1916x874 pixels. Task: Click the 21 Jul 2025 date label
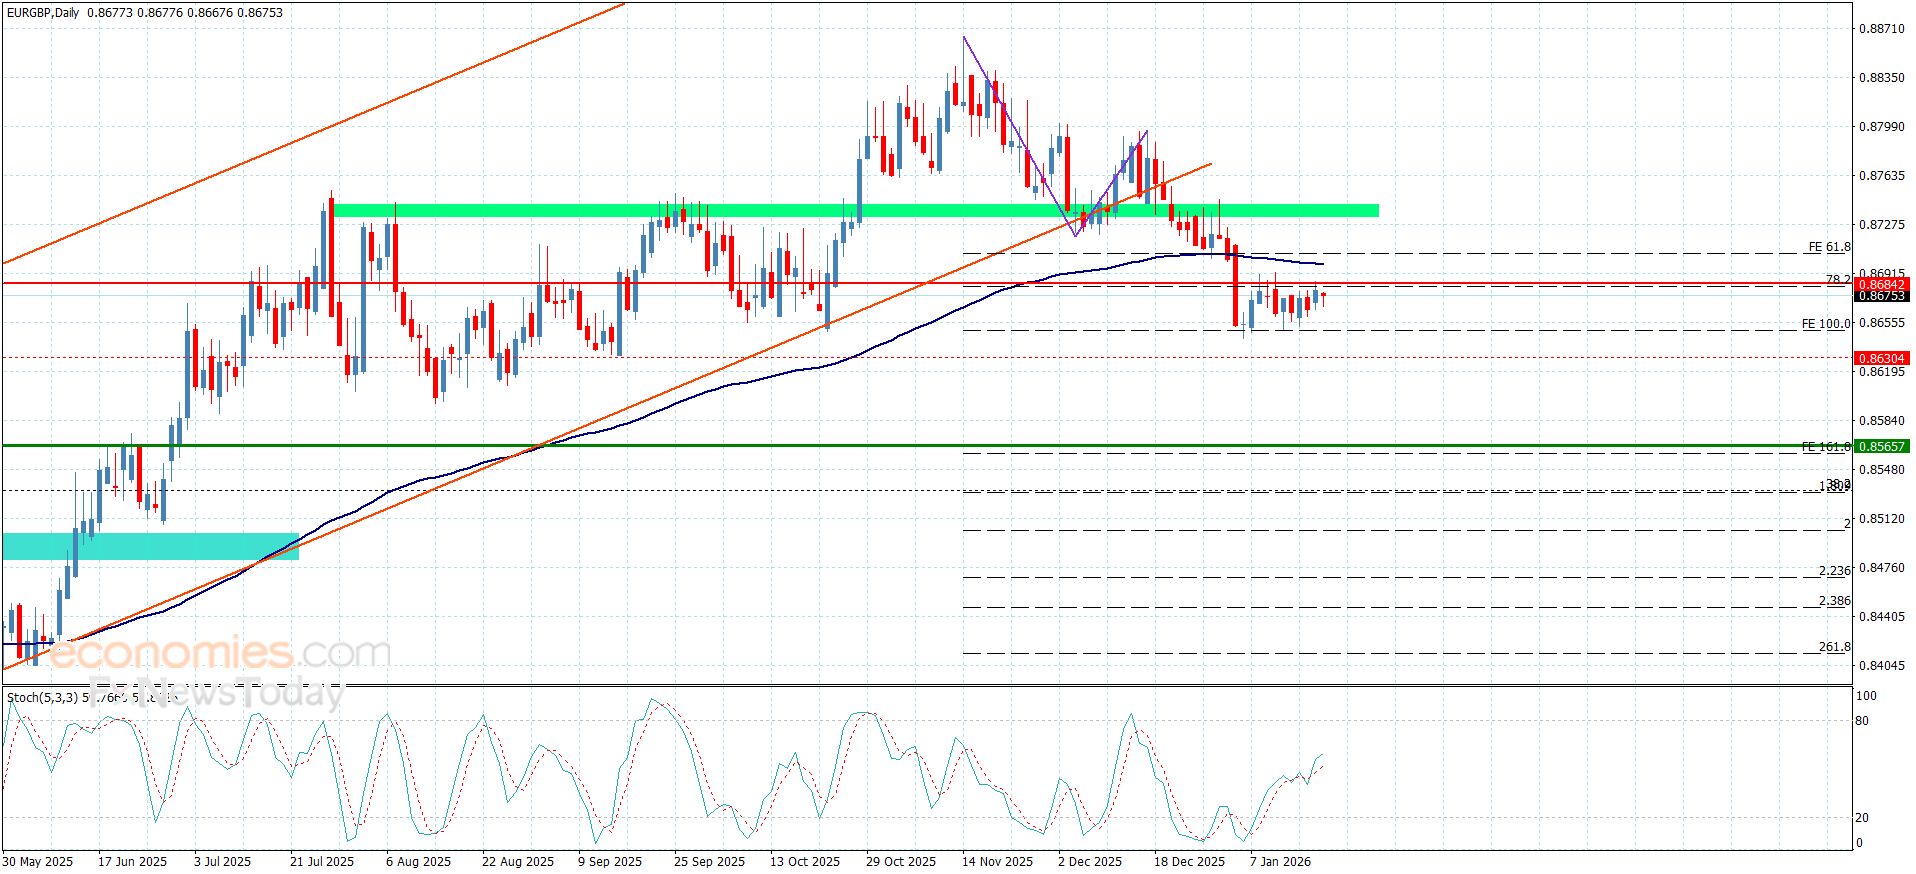click(x=322, y=861)
